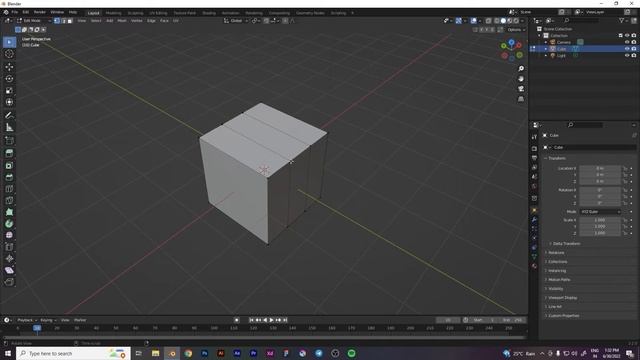Open the Global orientation dropdown
The width and height of the screenshot is (640, 360).
(x=236, y=20)
